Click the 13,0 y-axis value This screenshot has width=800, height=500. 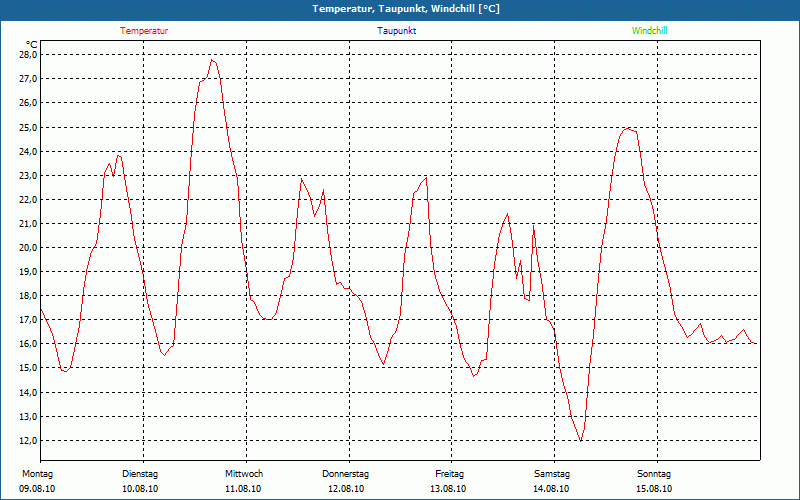[28, 416]
